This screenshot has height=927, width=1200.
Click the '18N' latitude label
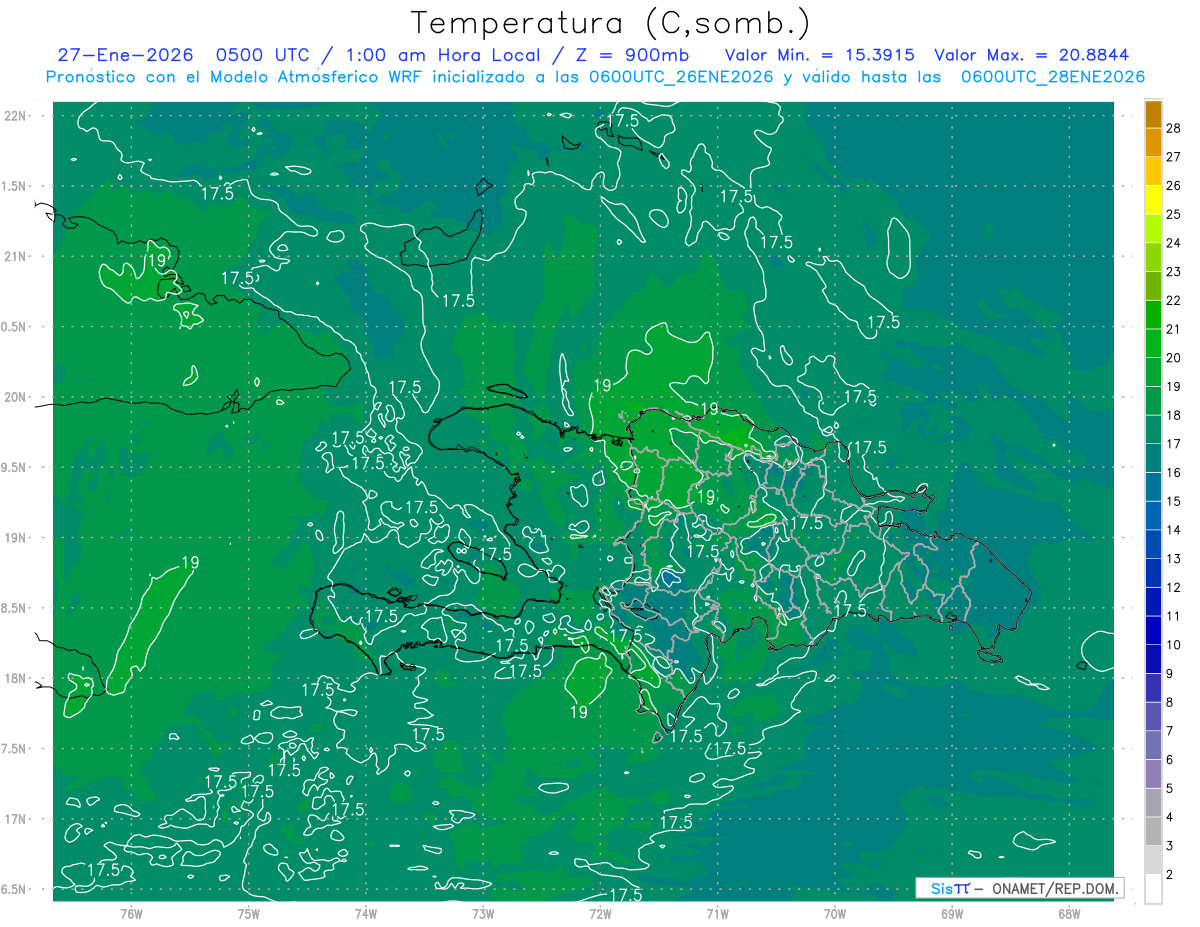click(16, 679)
